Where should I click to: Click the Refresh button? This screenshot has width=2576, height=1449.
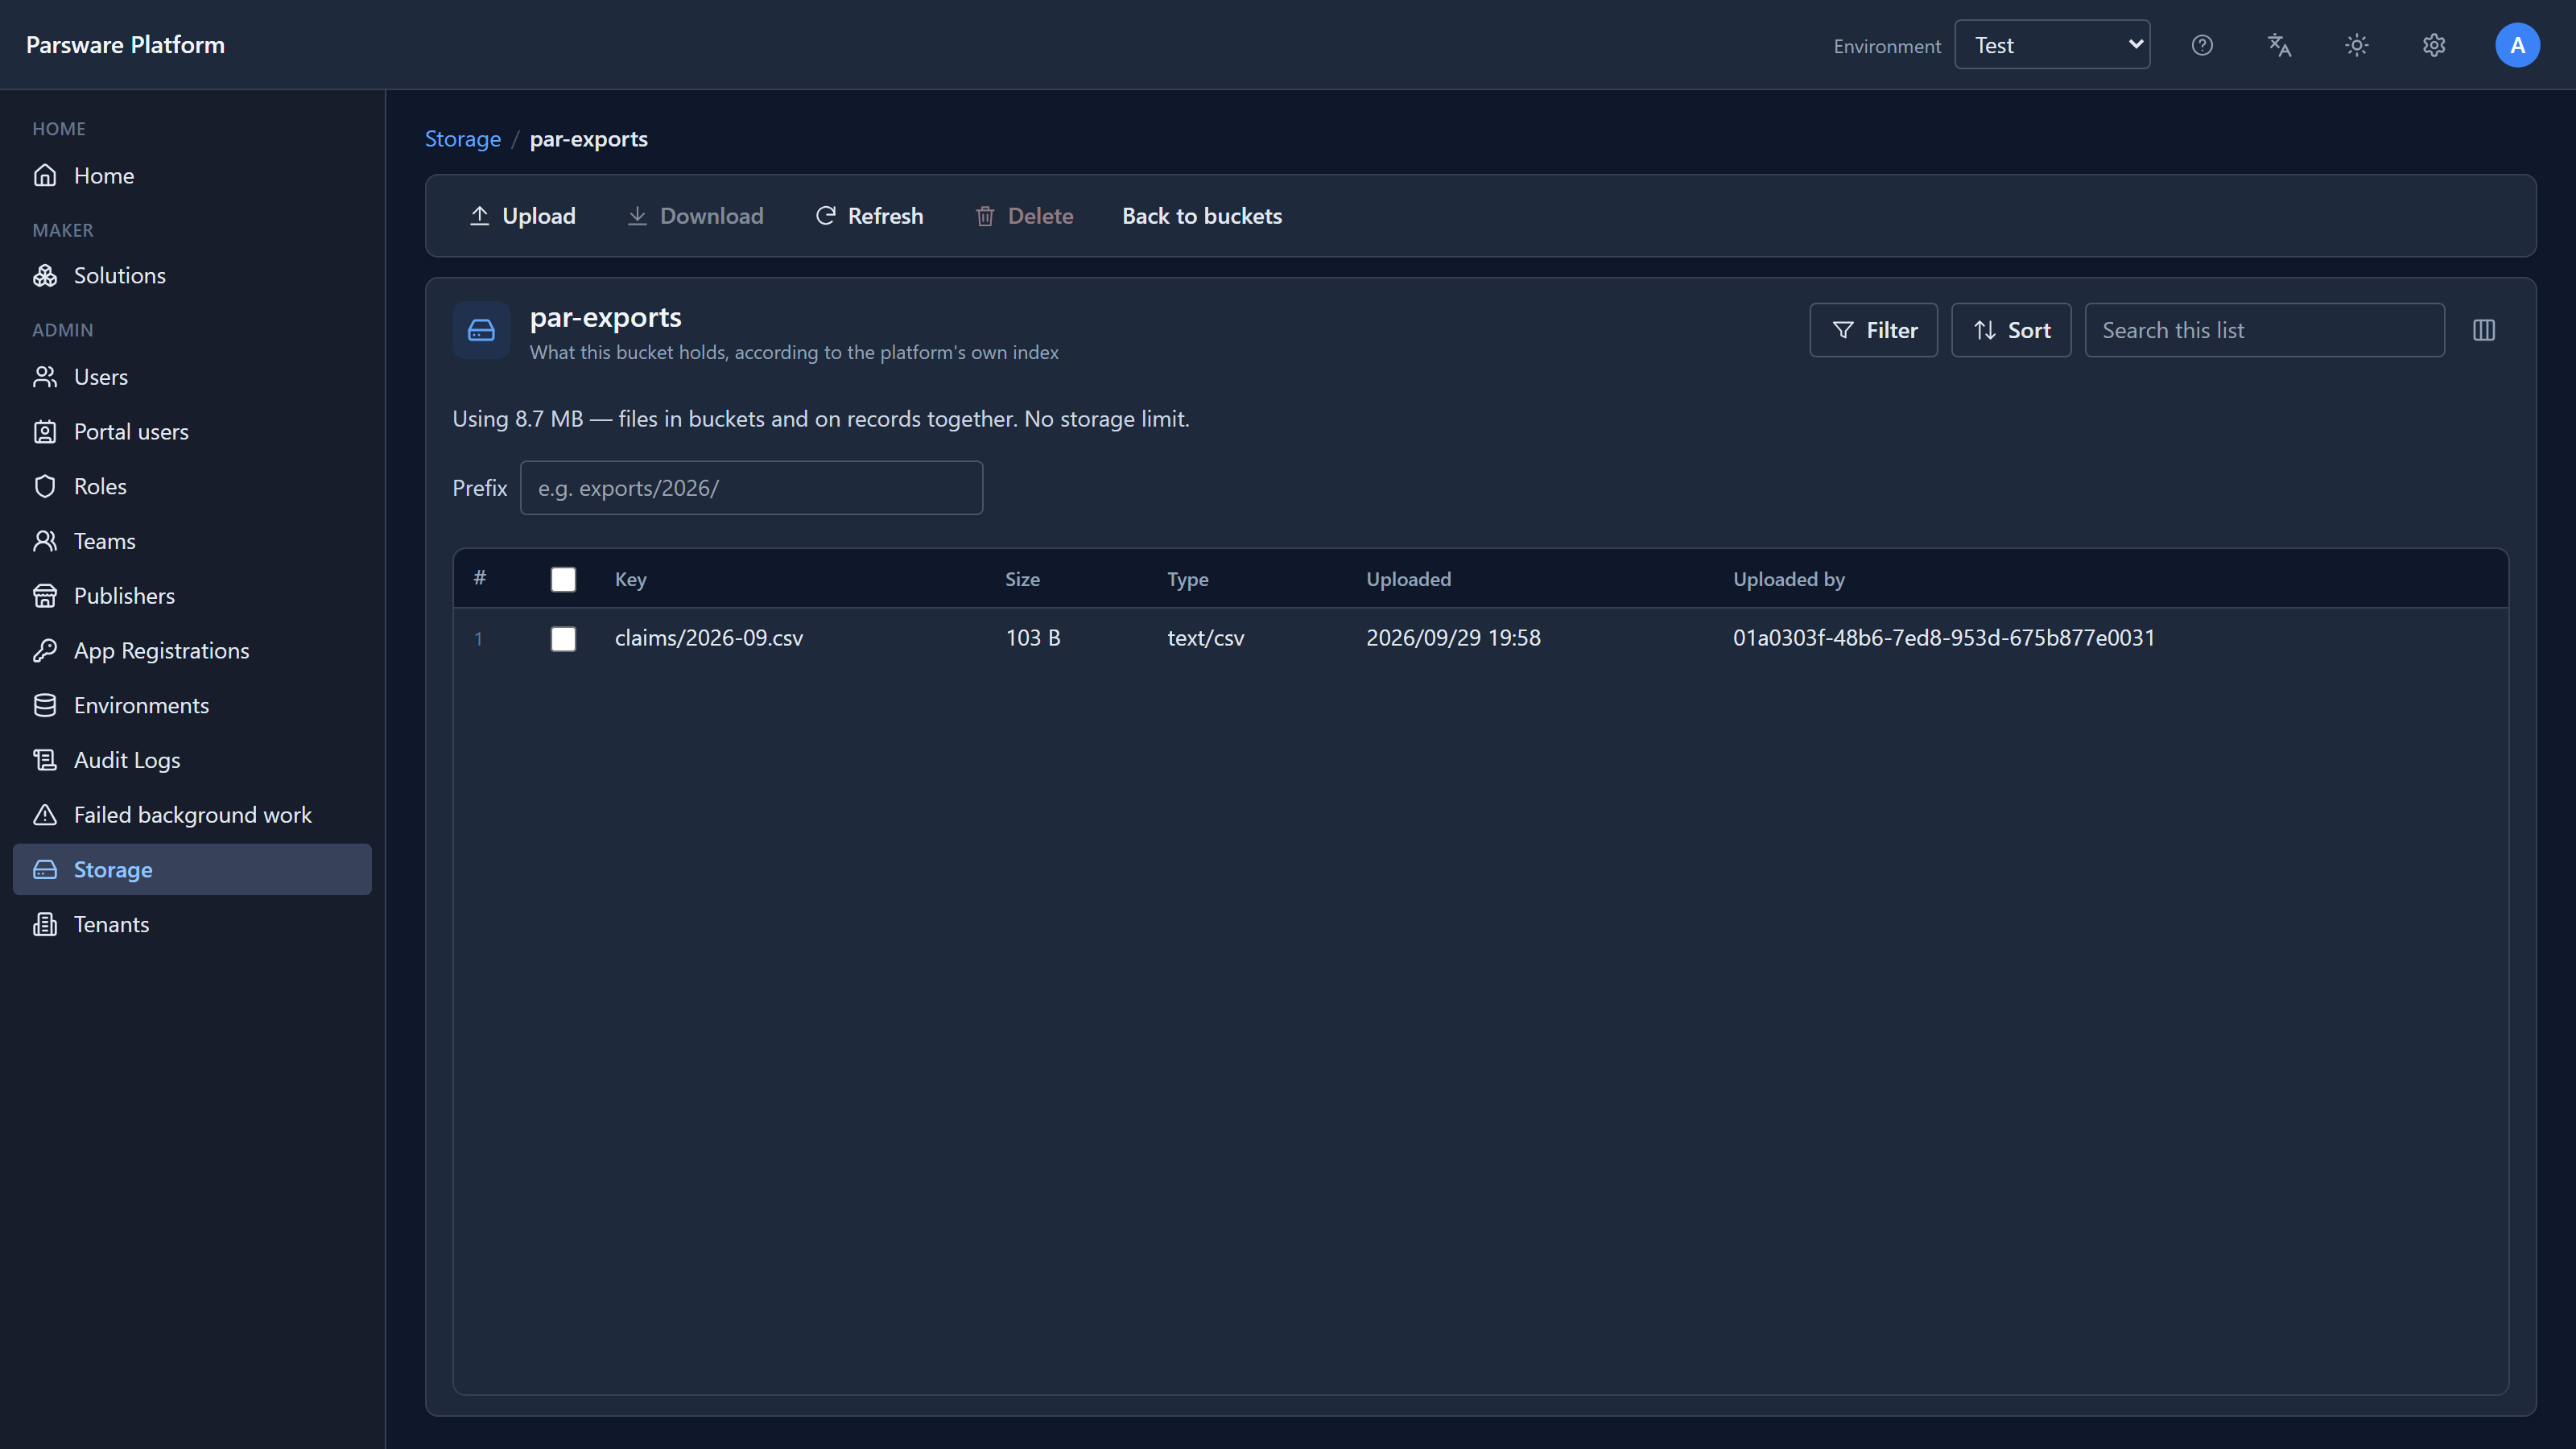(869, 216)
